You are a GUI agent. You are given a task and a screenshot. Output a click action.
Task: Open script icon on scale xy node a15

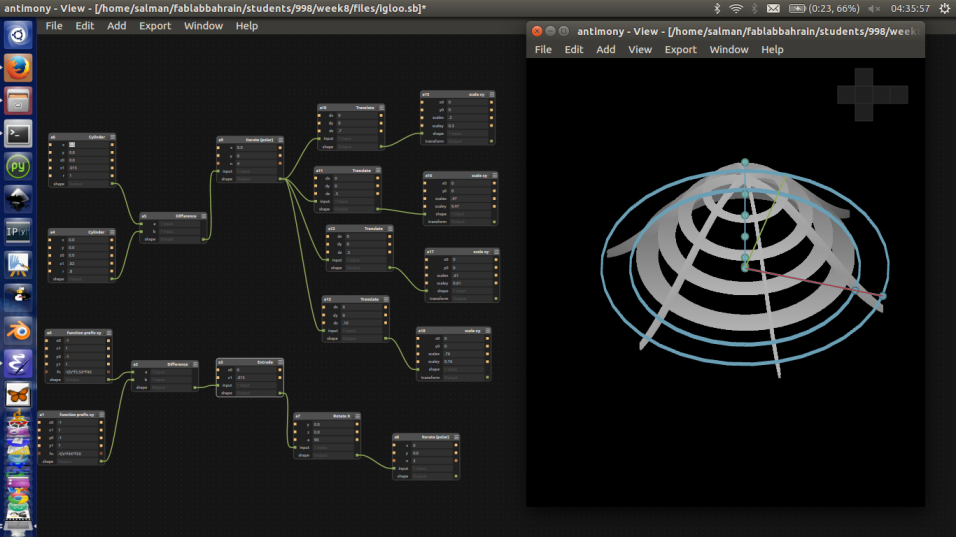(x=492, y=94)
